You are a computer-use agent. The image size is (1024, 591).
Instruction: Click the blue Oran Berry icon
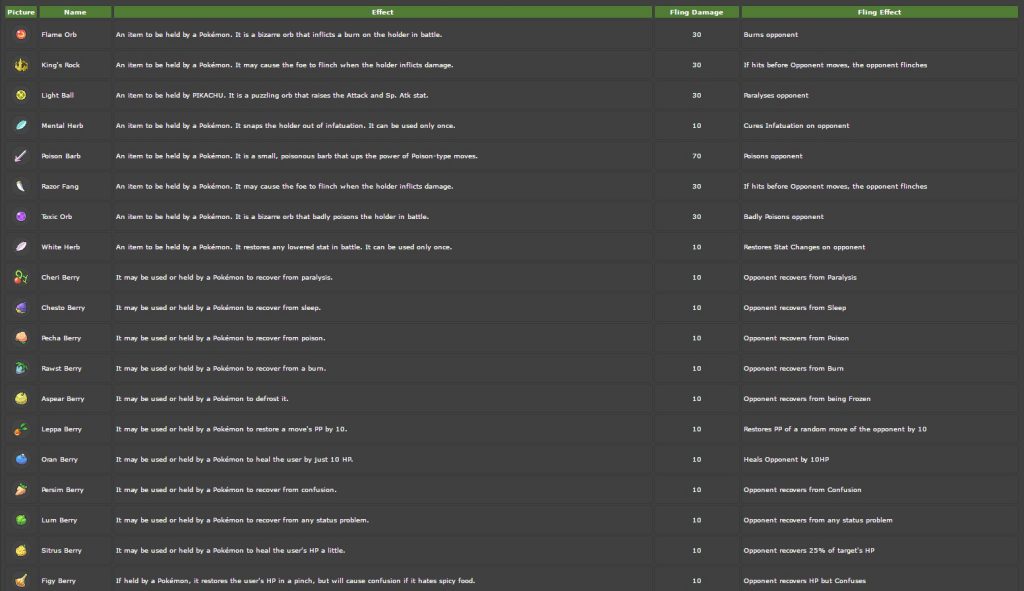21,459
